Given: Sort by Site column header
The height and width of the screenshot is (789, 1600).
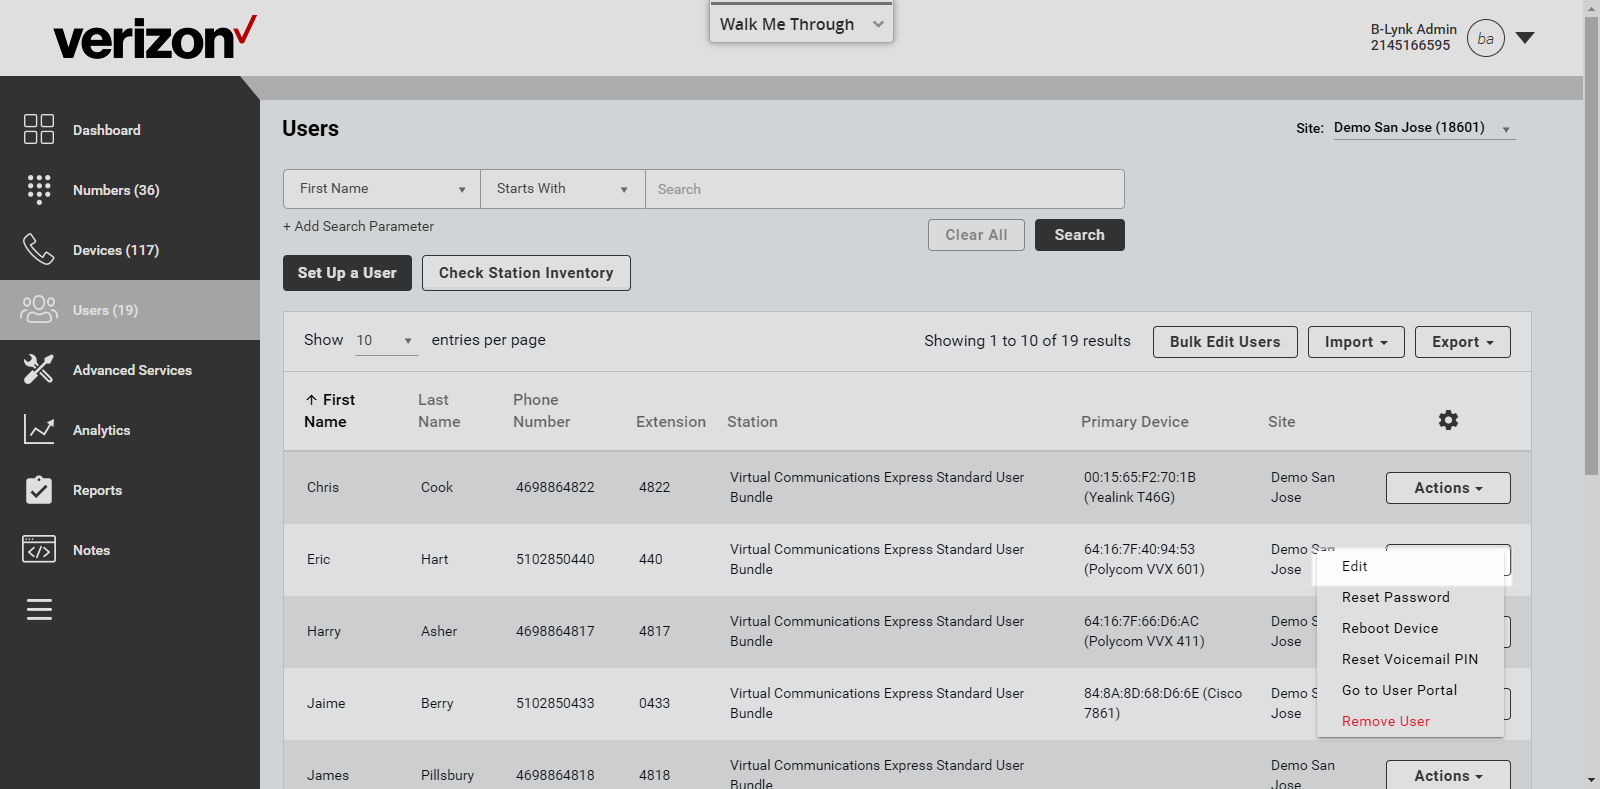Looking at the screenshot, I should 1282,422.
